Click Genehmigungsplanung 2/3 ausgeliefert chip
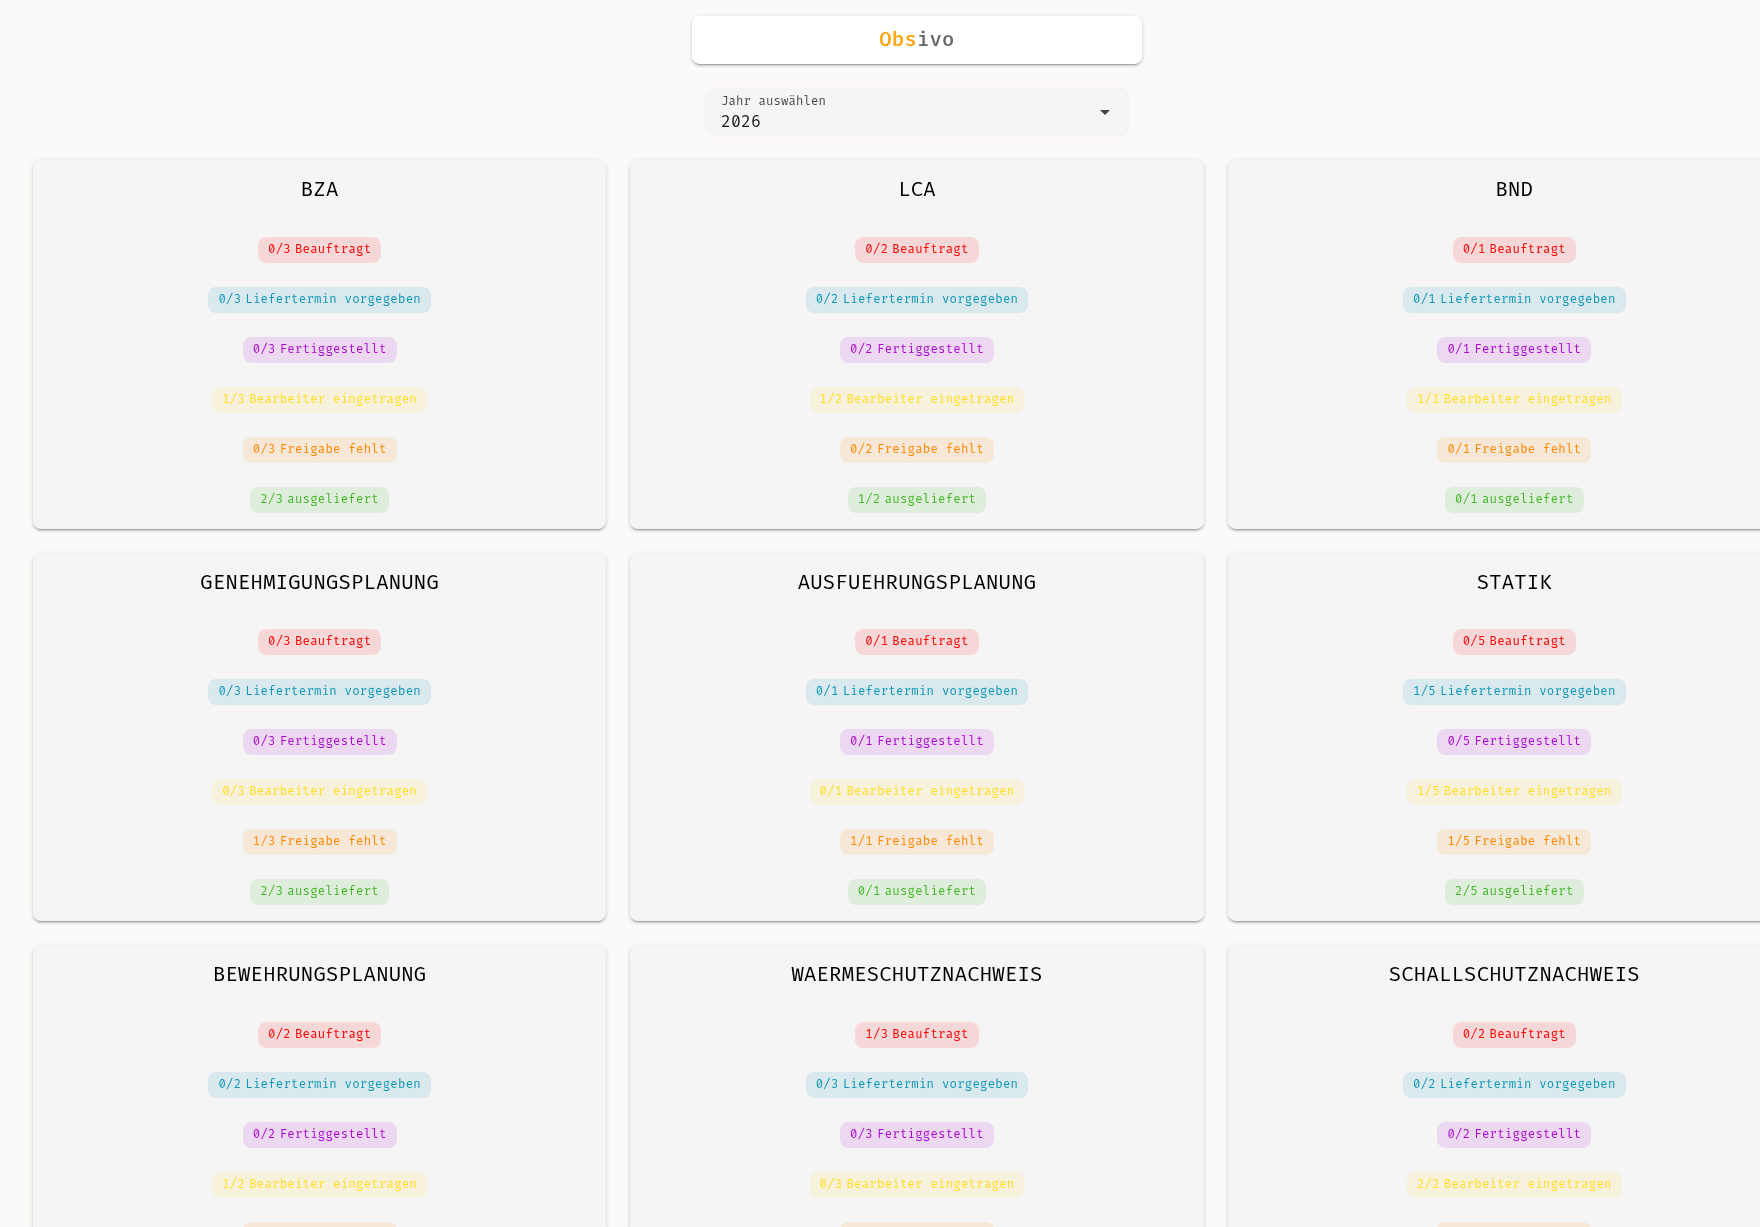The width and height of the screenshot is (1760, 1227). (320, 892)
